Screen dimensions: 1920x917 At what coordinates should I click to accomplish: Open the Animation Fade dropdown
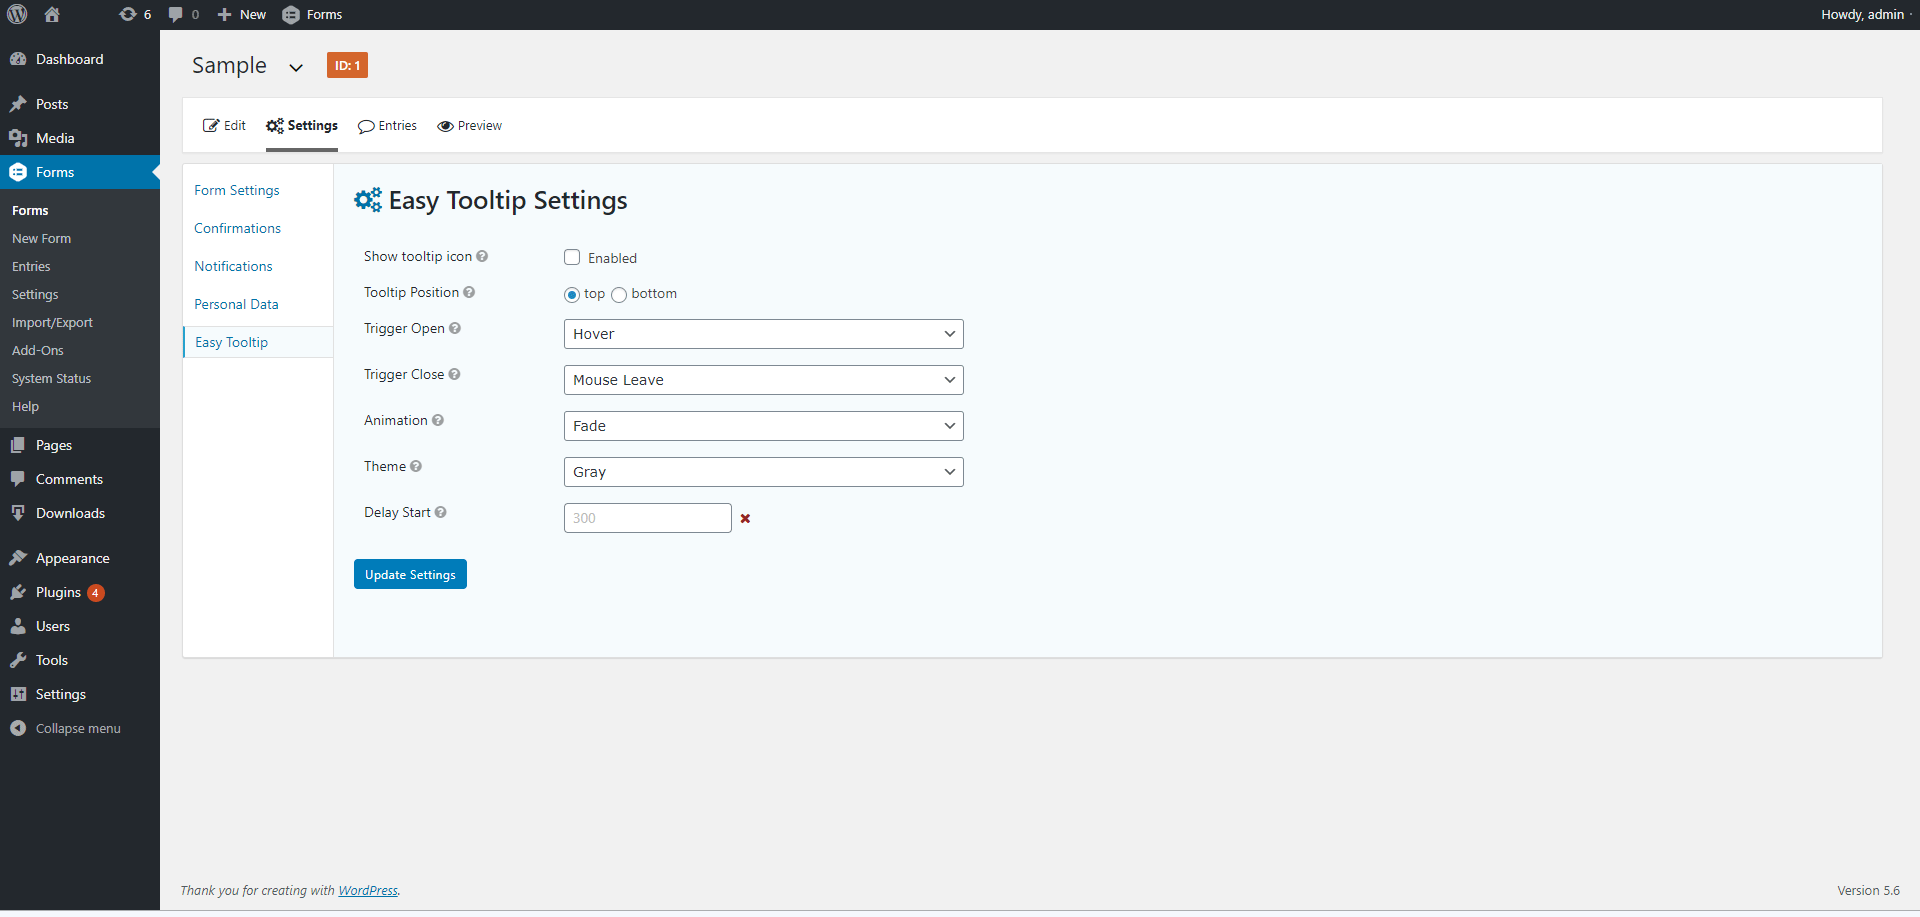(764, 426)
